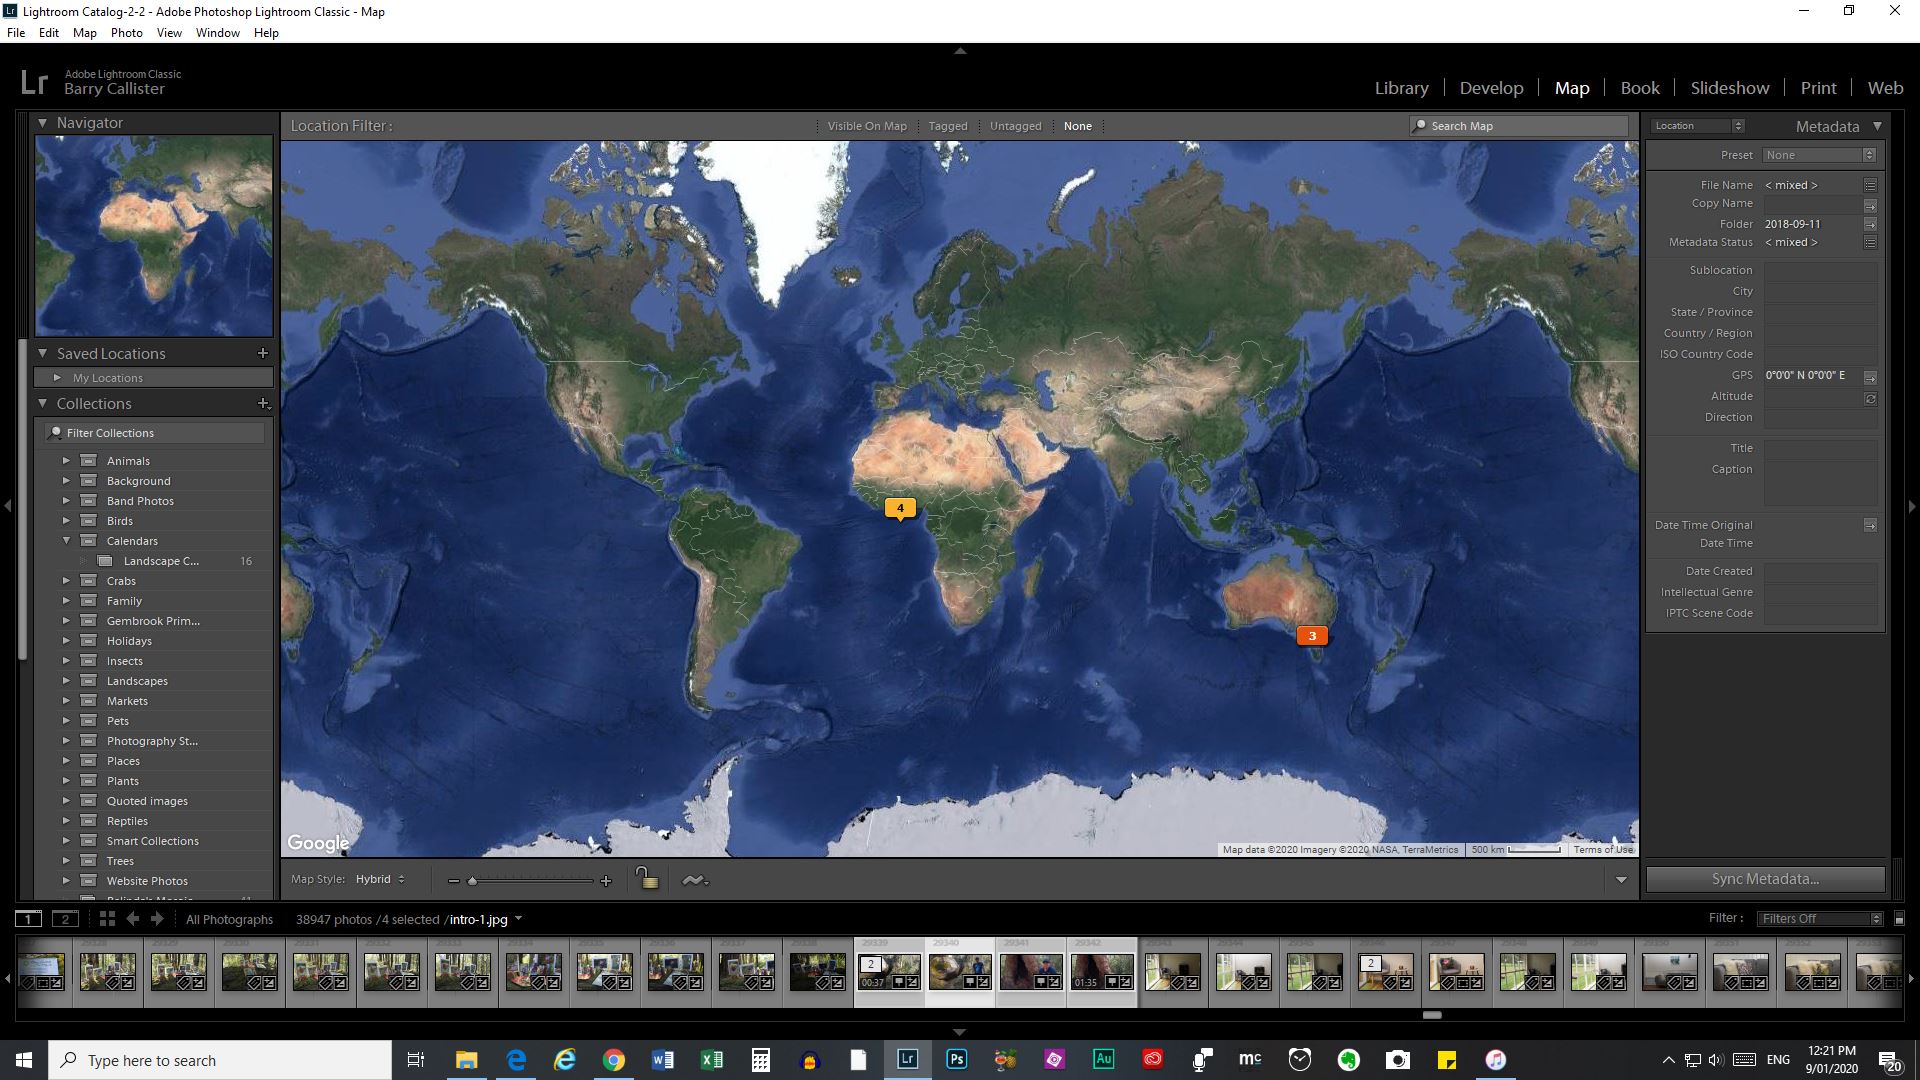This screenshot has height=1080, width=1920.
Task: Click the grid view icon in filmstrip bar
Action: 107,919
